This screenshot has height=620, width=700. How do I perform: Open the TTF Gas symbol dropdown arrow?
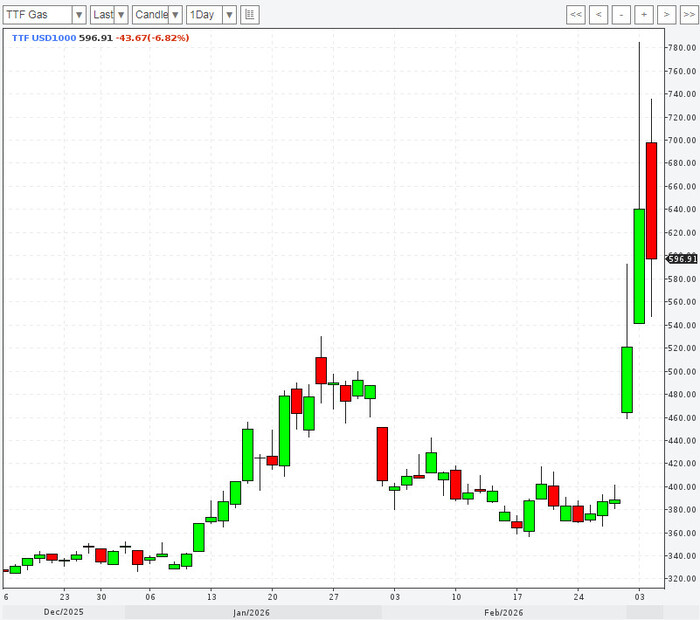78,15
